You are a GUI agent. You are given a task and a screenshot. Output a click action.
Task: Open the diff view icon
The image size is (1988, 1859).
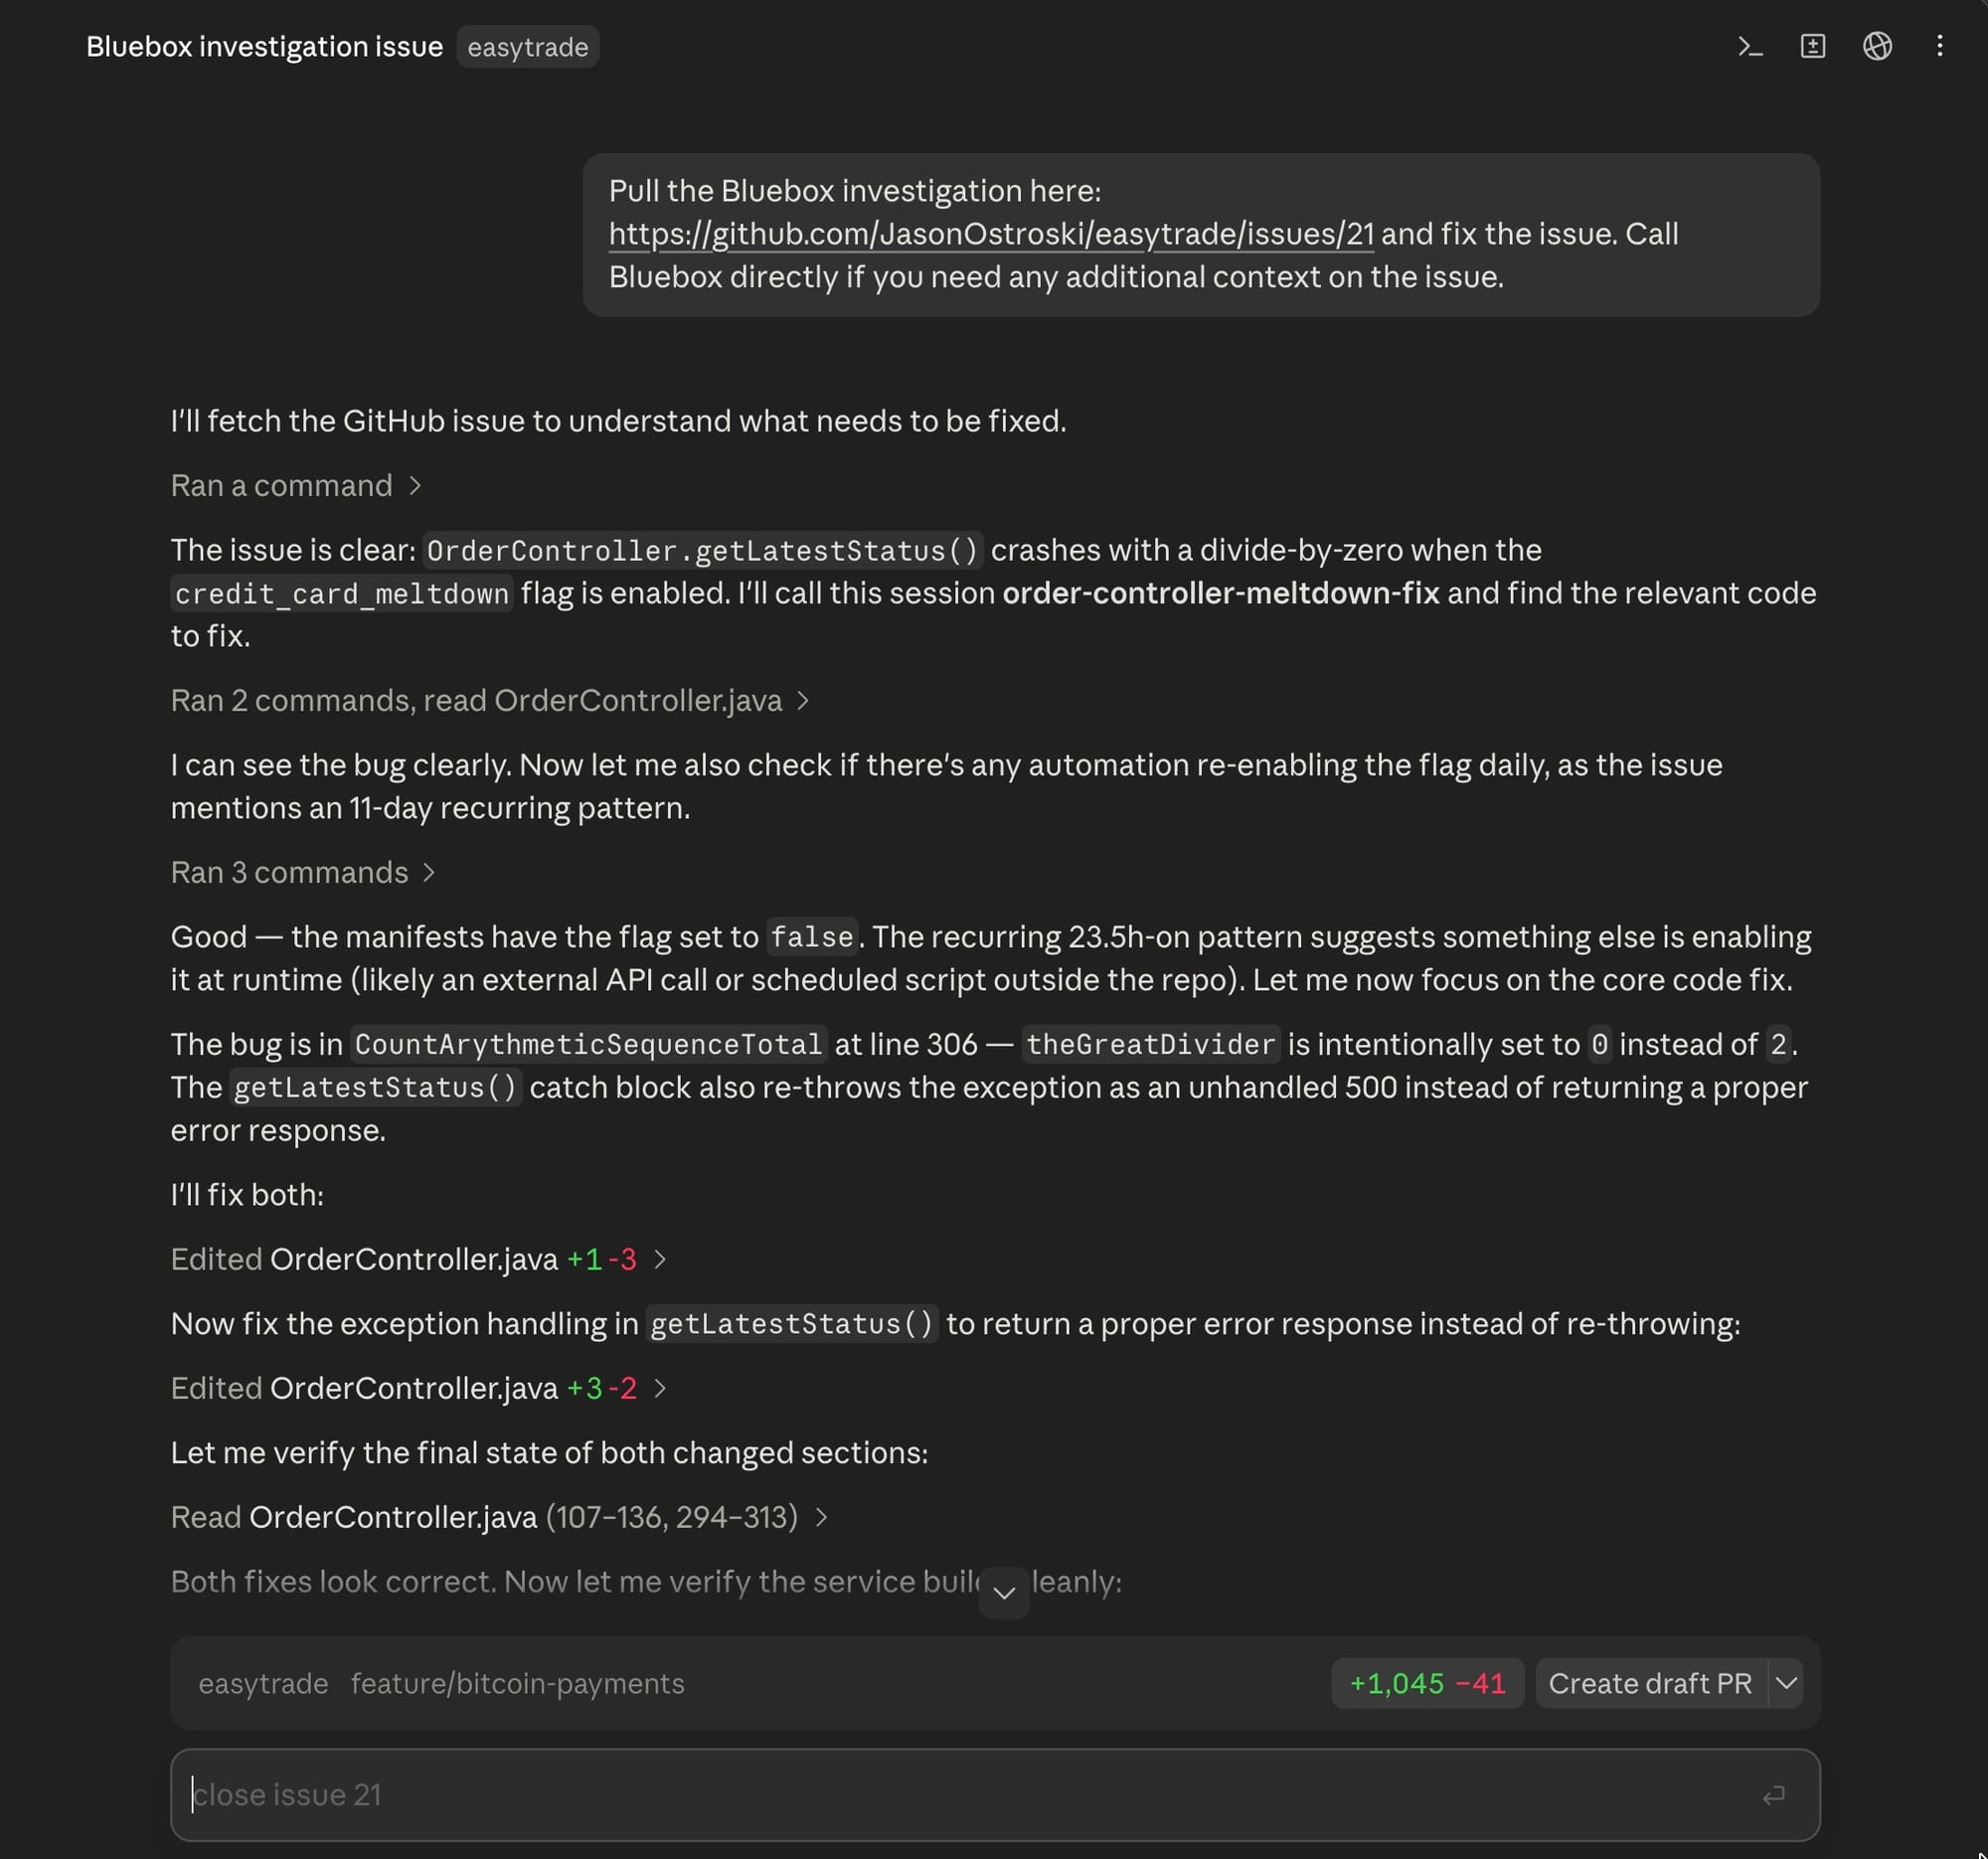[x=1813, y=46]
